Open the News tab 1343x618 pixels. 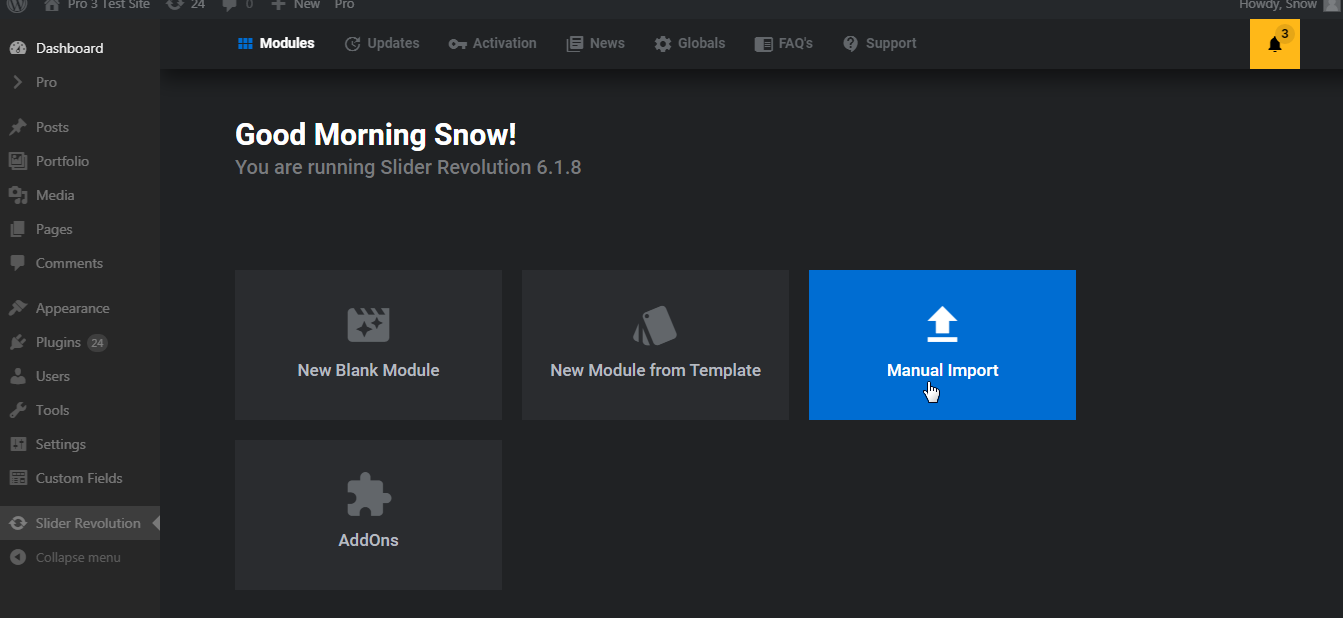[596, 43]
